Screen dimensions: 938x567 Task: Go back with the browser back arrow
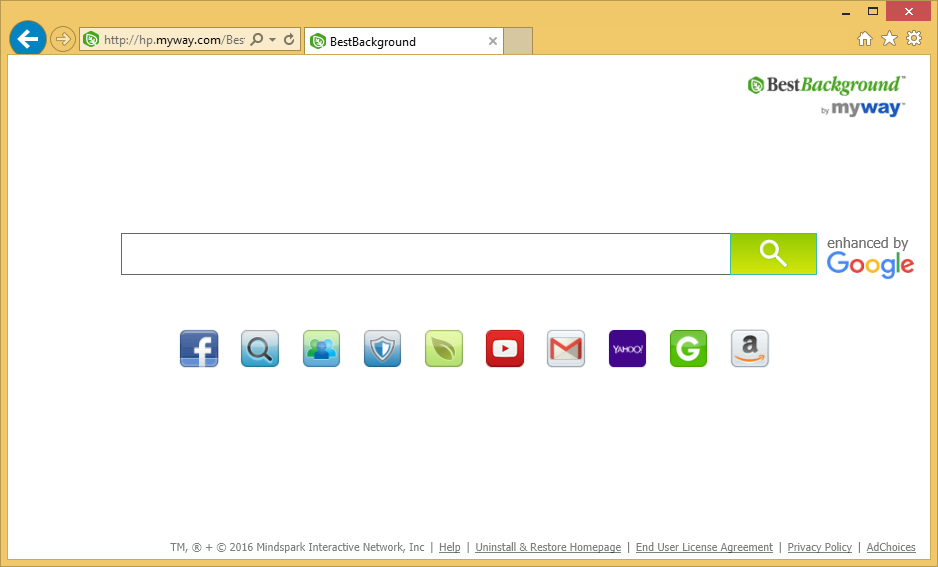click(28, 39)
